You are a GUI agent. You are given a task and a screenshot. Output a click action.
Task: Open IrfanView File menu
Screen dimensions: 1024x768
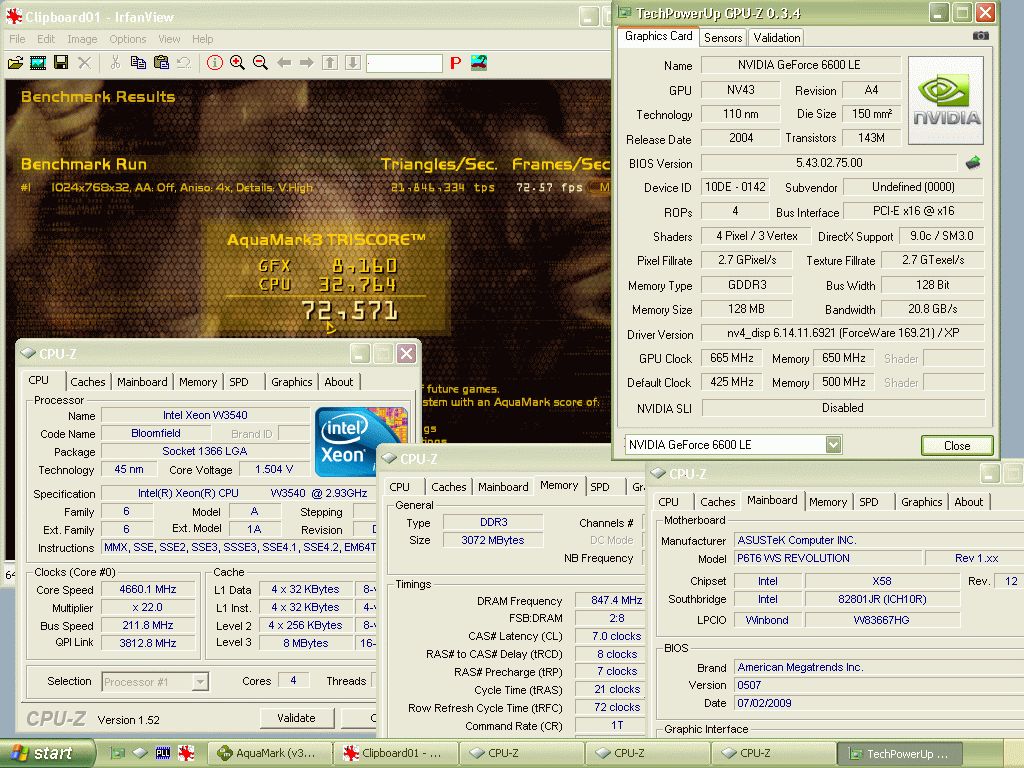pos(17,39)
